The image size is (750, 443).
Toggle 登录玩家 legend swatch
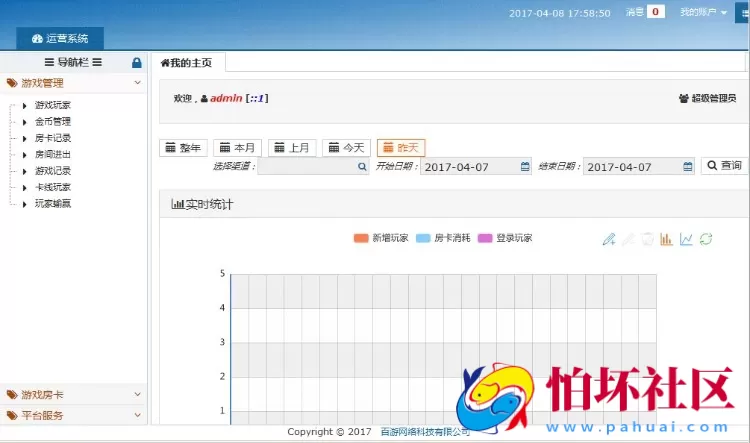pyautogui.click(x=485, y=238)
